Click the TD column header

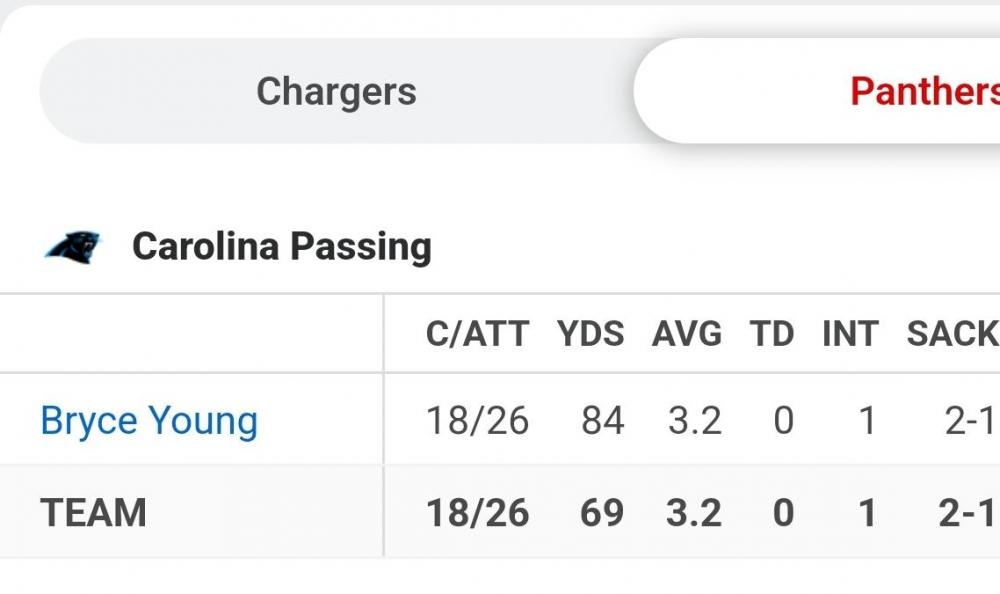[772, 334]
